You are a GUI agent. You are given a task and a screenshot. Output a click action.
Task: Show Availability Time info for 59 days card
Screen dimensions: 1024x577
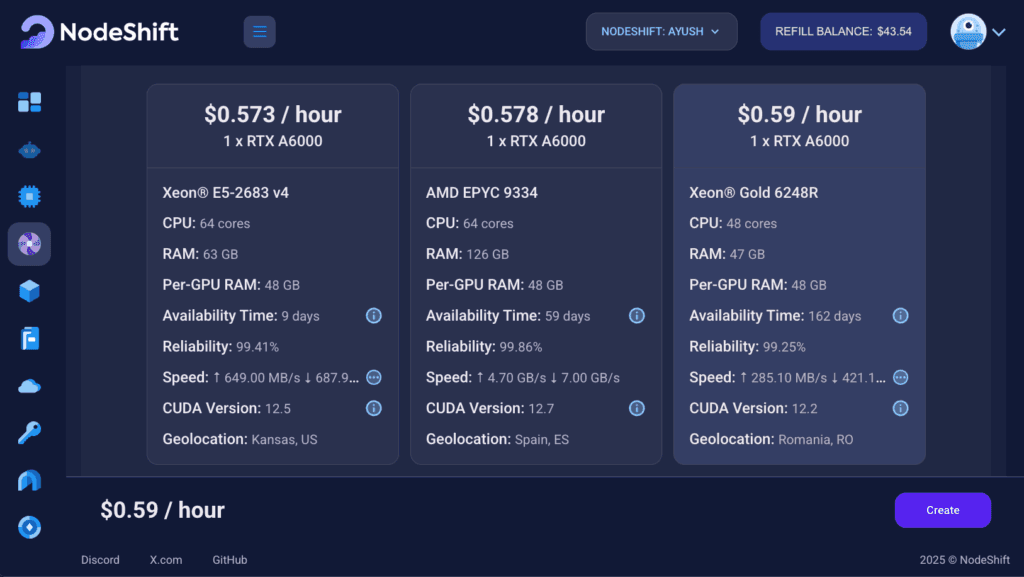637,316
